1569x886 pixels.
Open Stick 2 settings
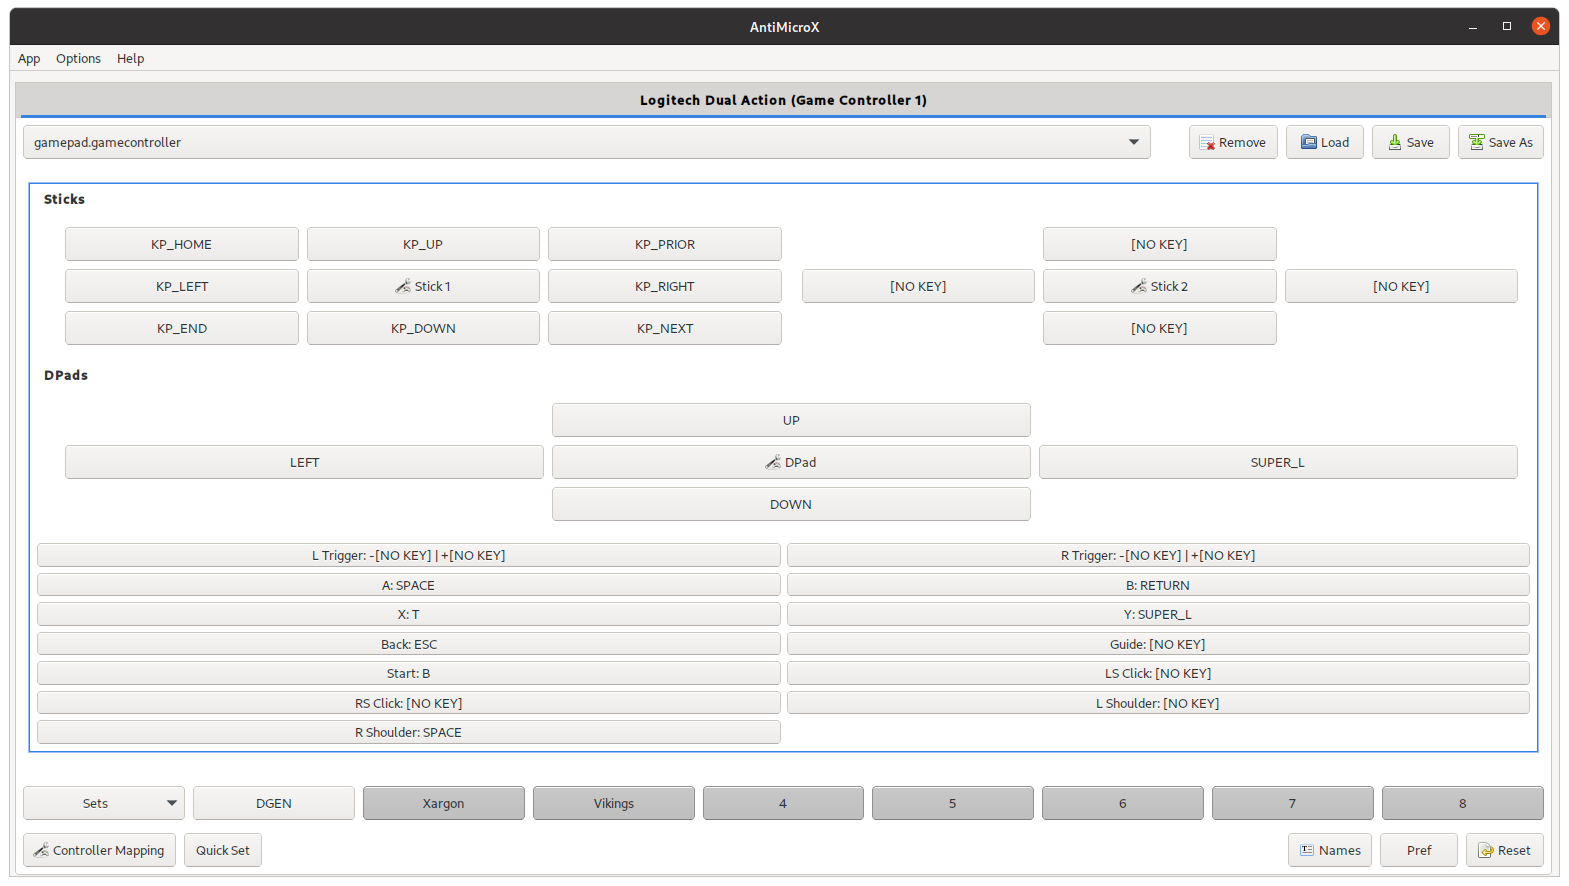[1160, 286]
